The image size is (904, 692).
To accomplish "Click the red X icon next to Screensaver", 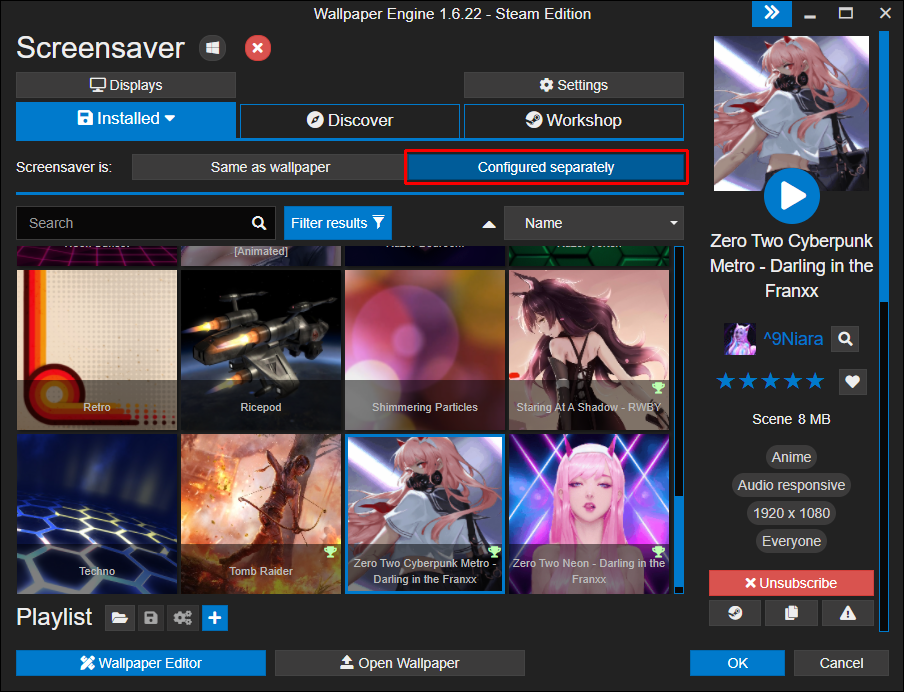I will (x=258, y=48).
